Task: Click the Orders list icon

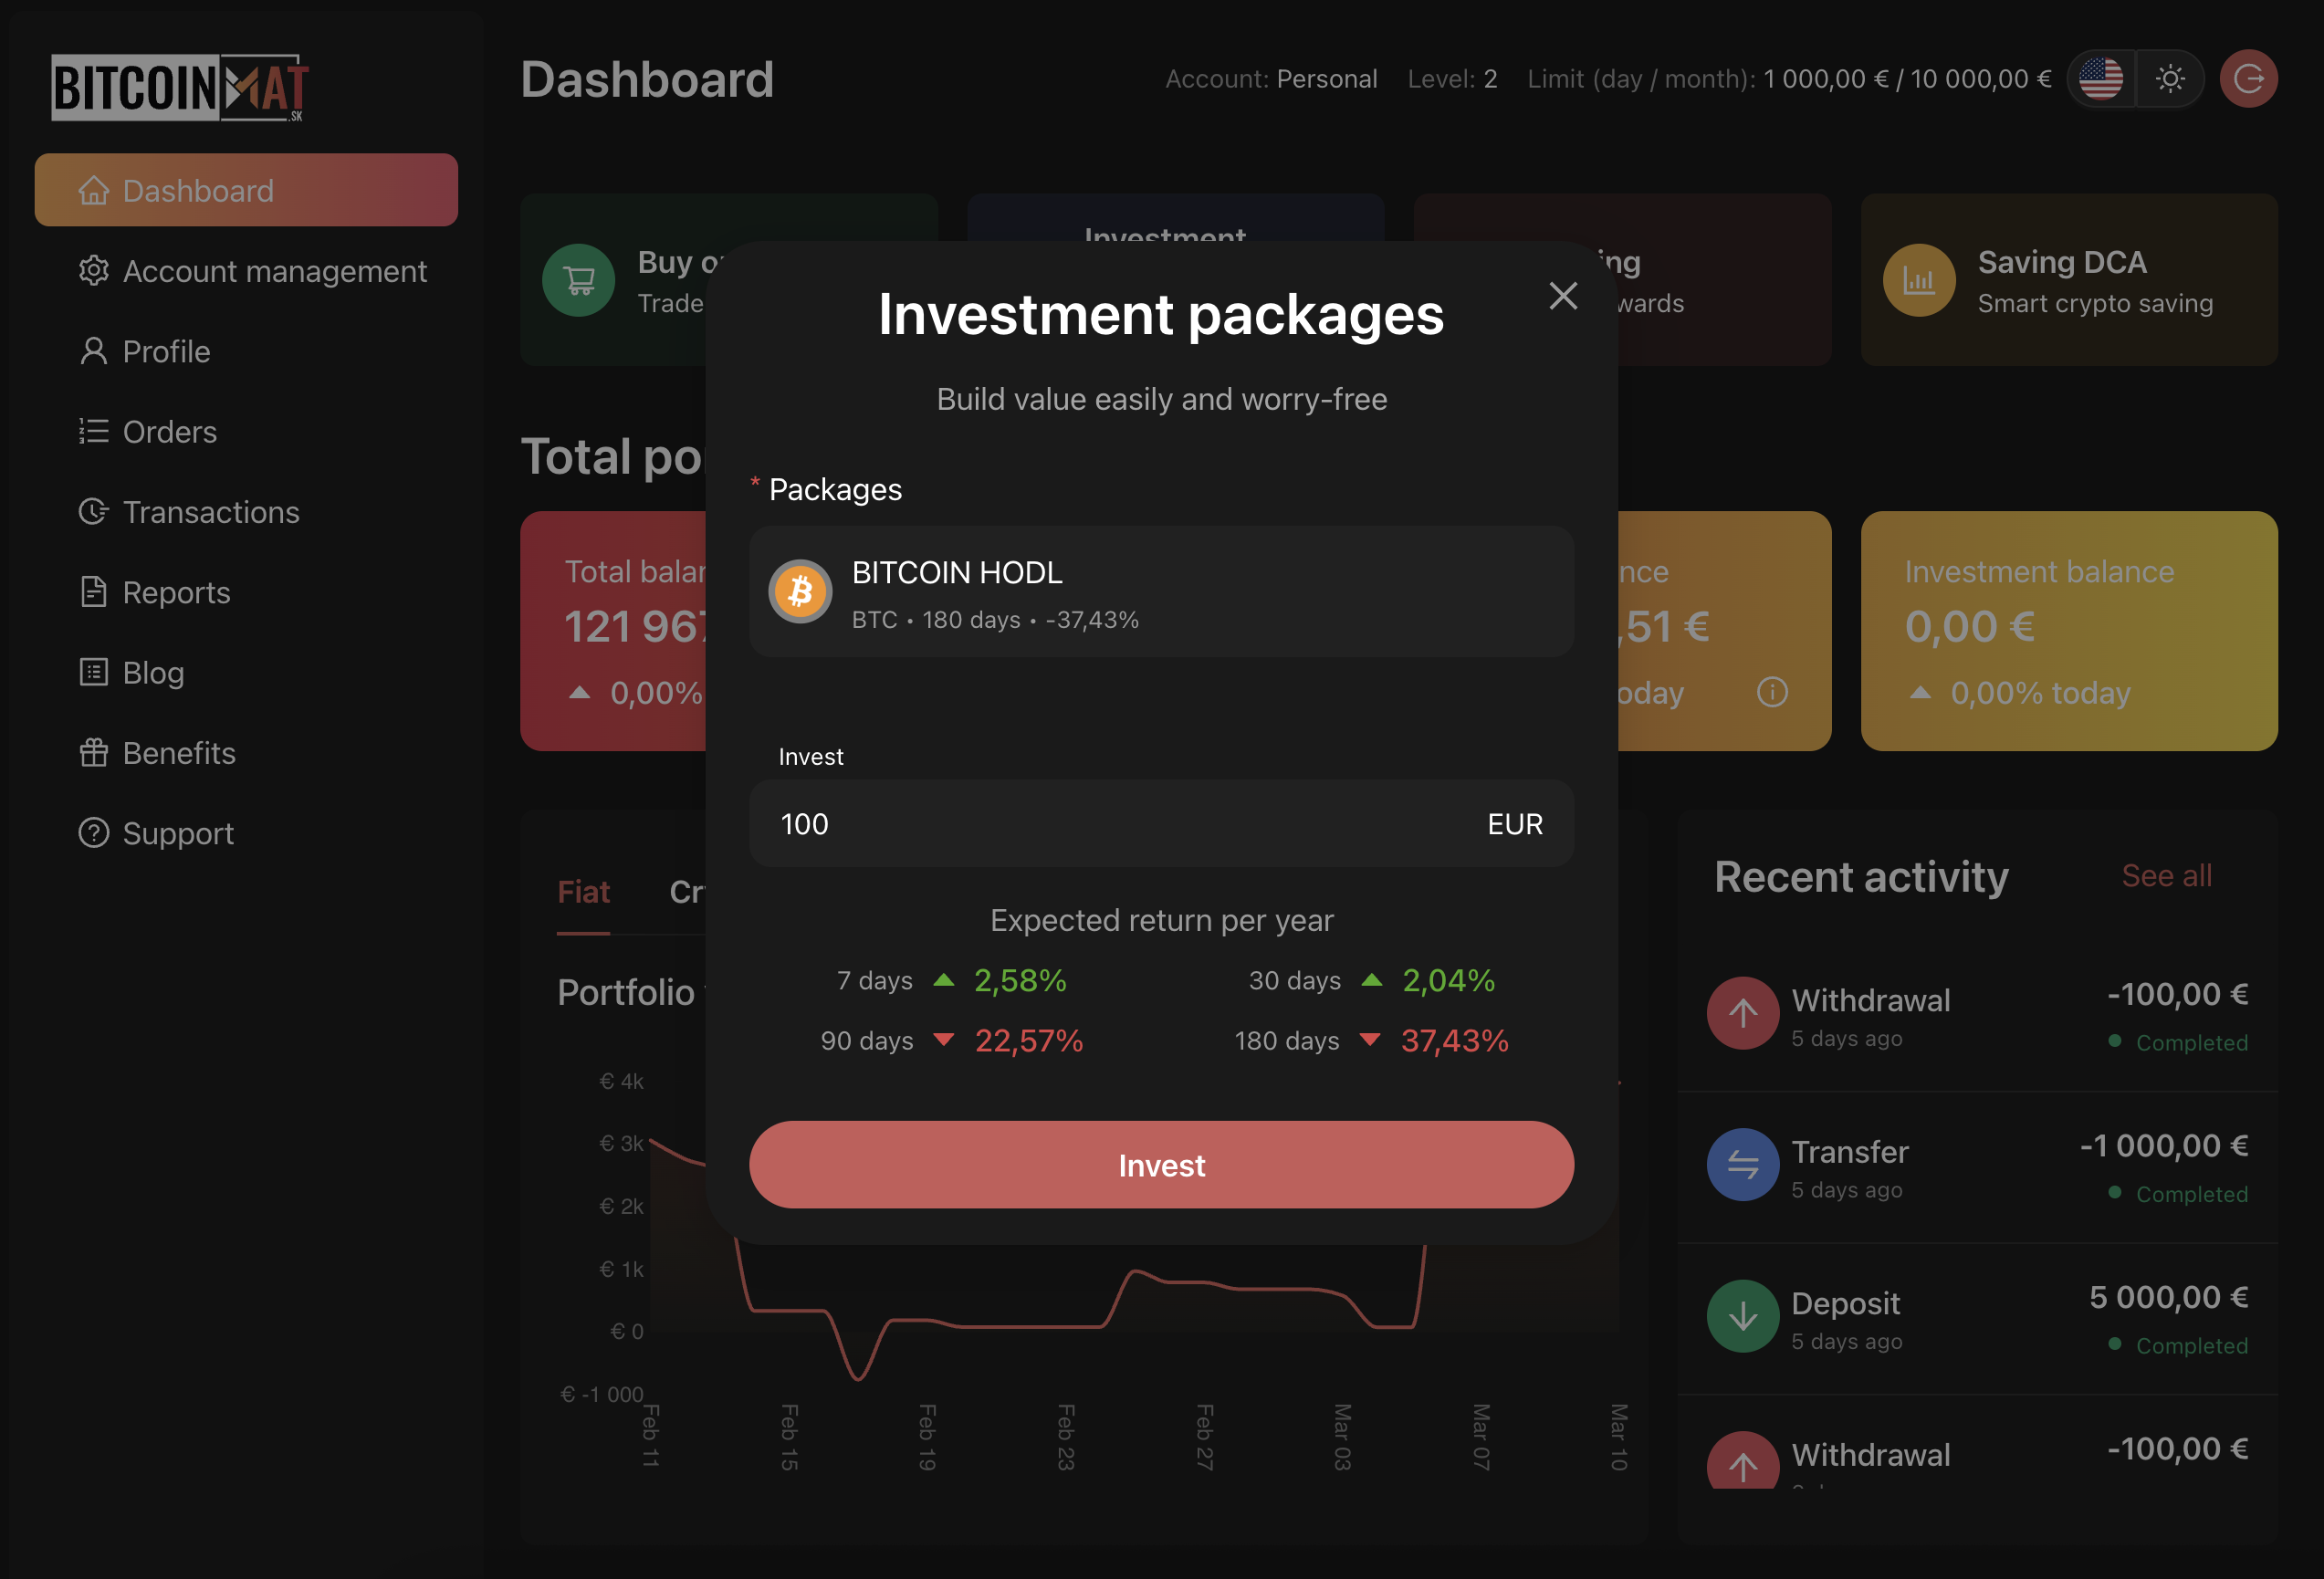Action: click(x=93, y=431)
